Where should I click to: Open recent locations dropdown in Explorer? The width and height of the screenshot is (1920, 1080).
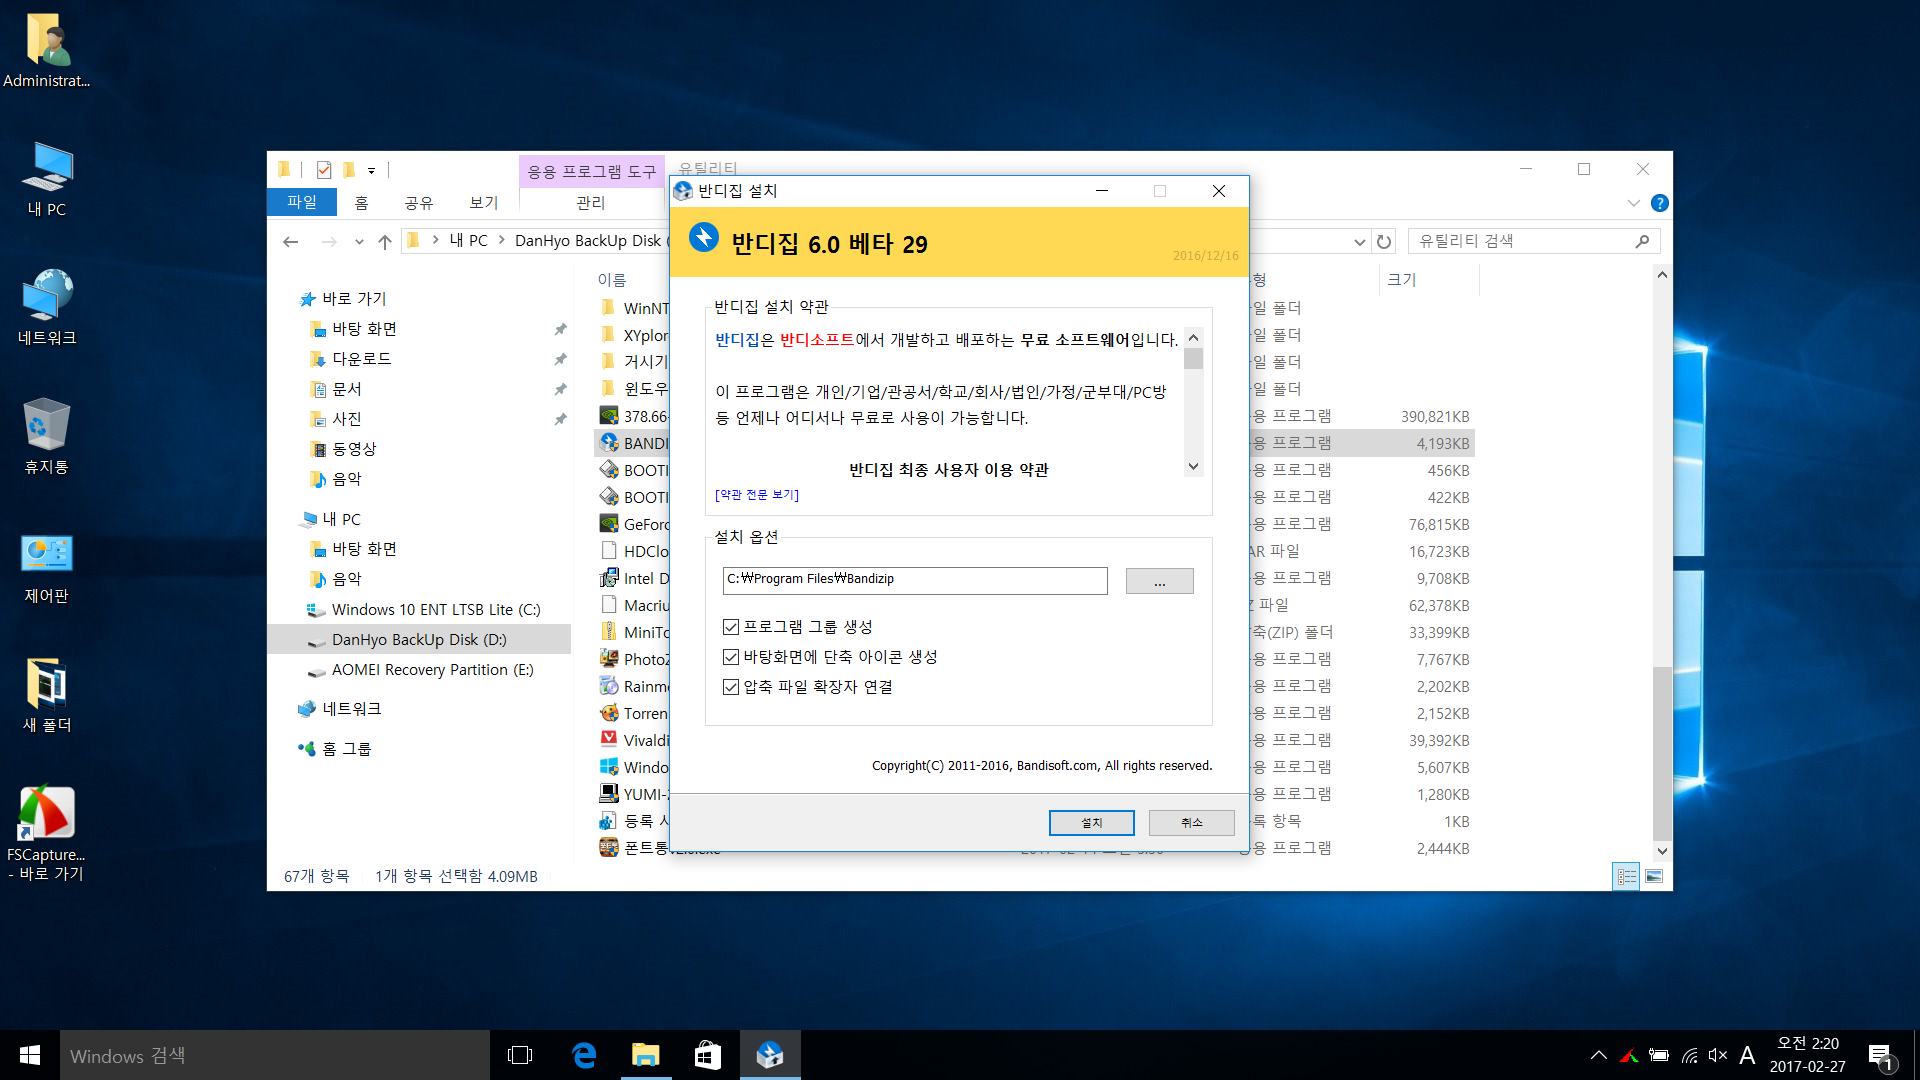point(359,241)
